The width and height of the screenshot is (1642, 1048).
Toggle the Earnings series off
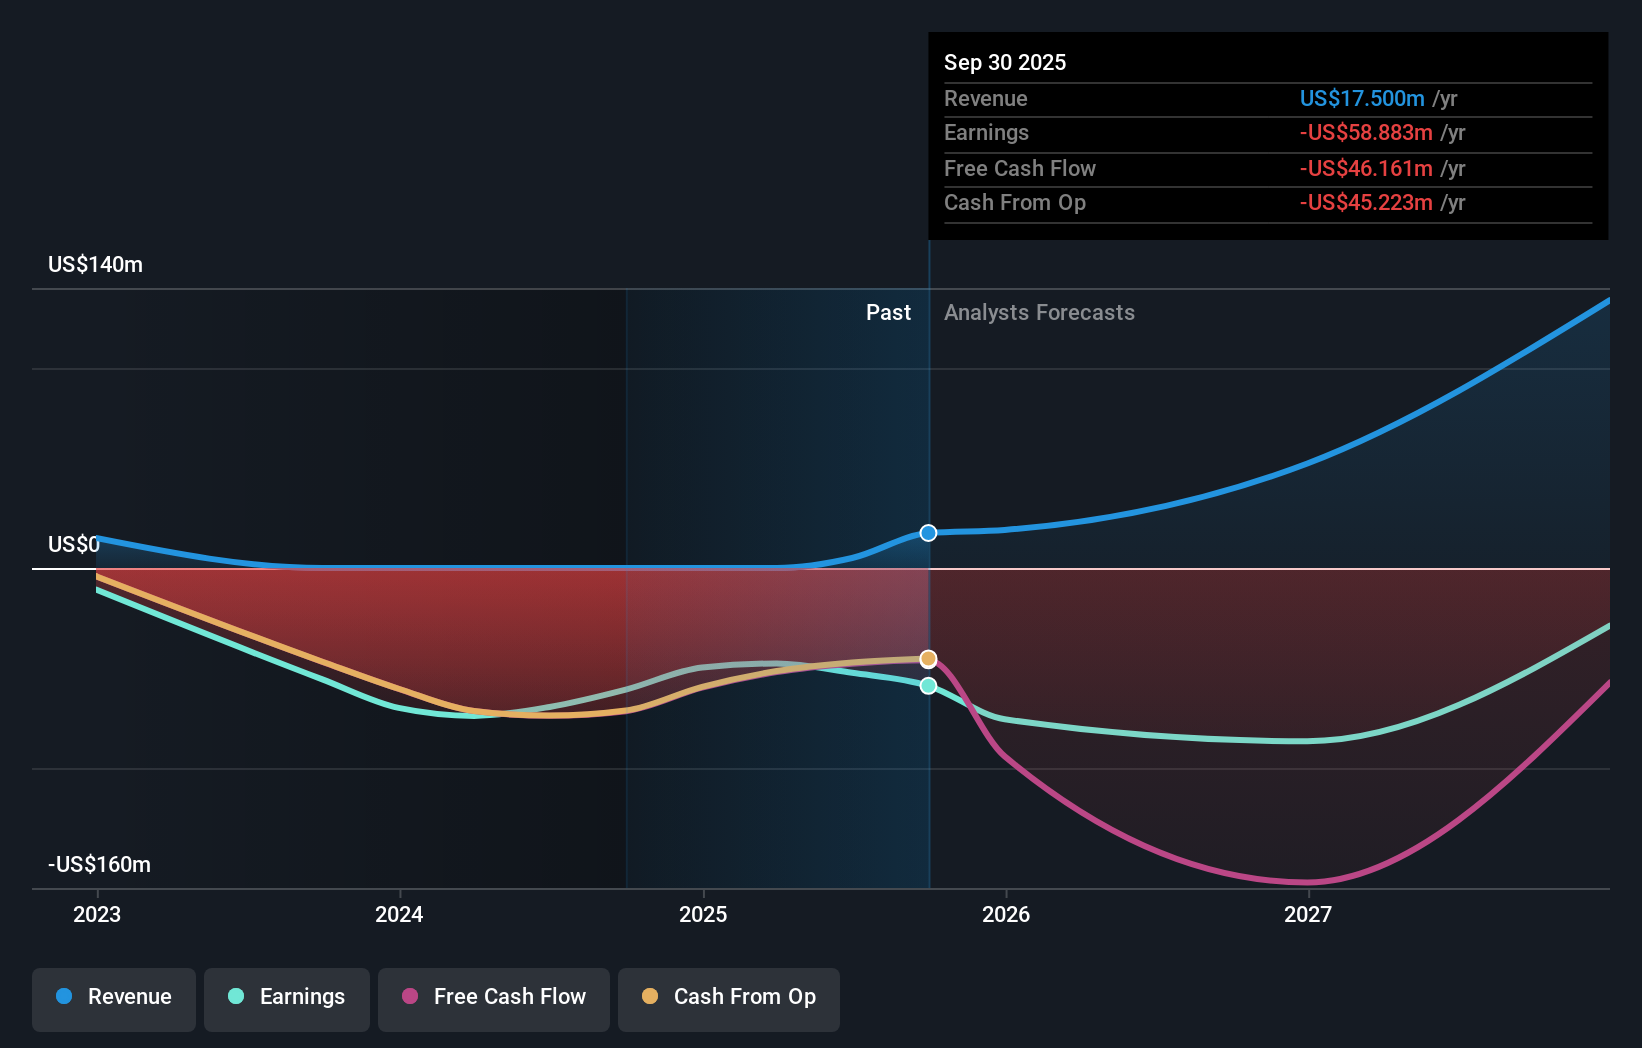pyautogui.click(x=286, y=997)
